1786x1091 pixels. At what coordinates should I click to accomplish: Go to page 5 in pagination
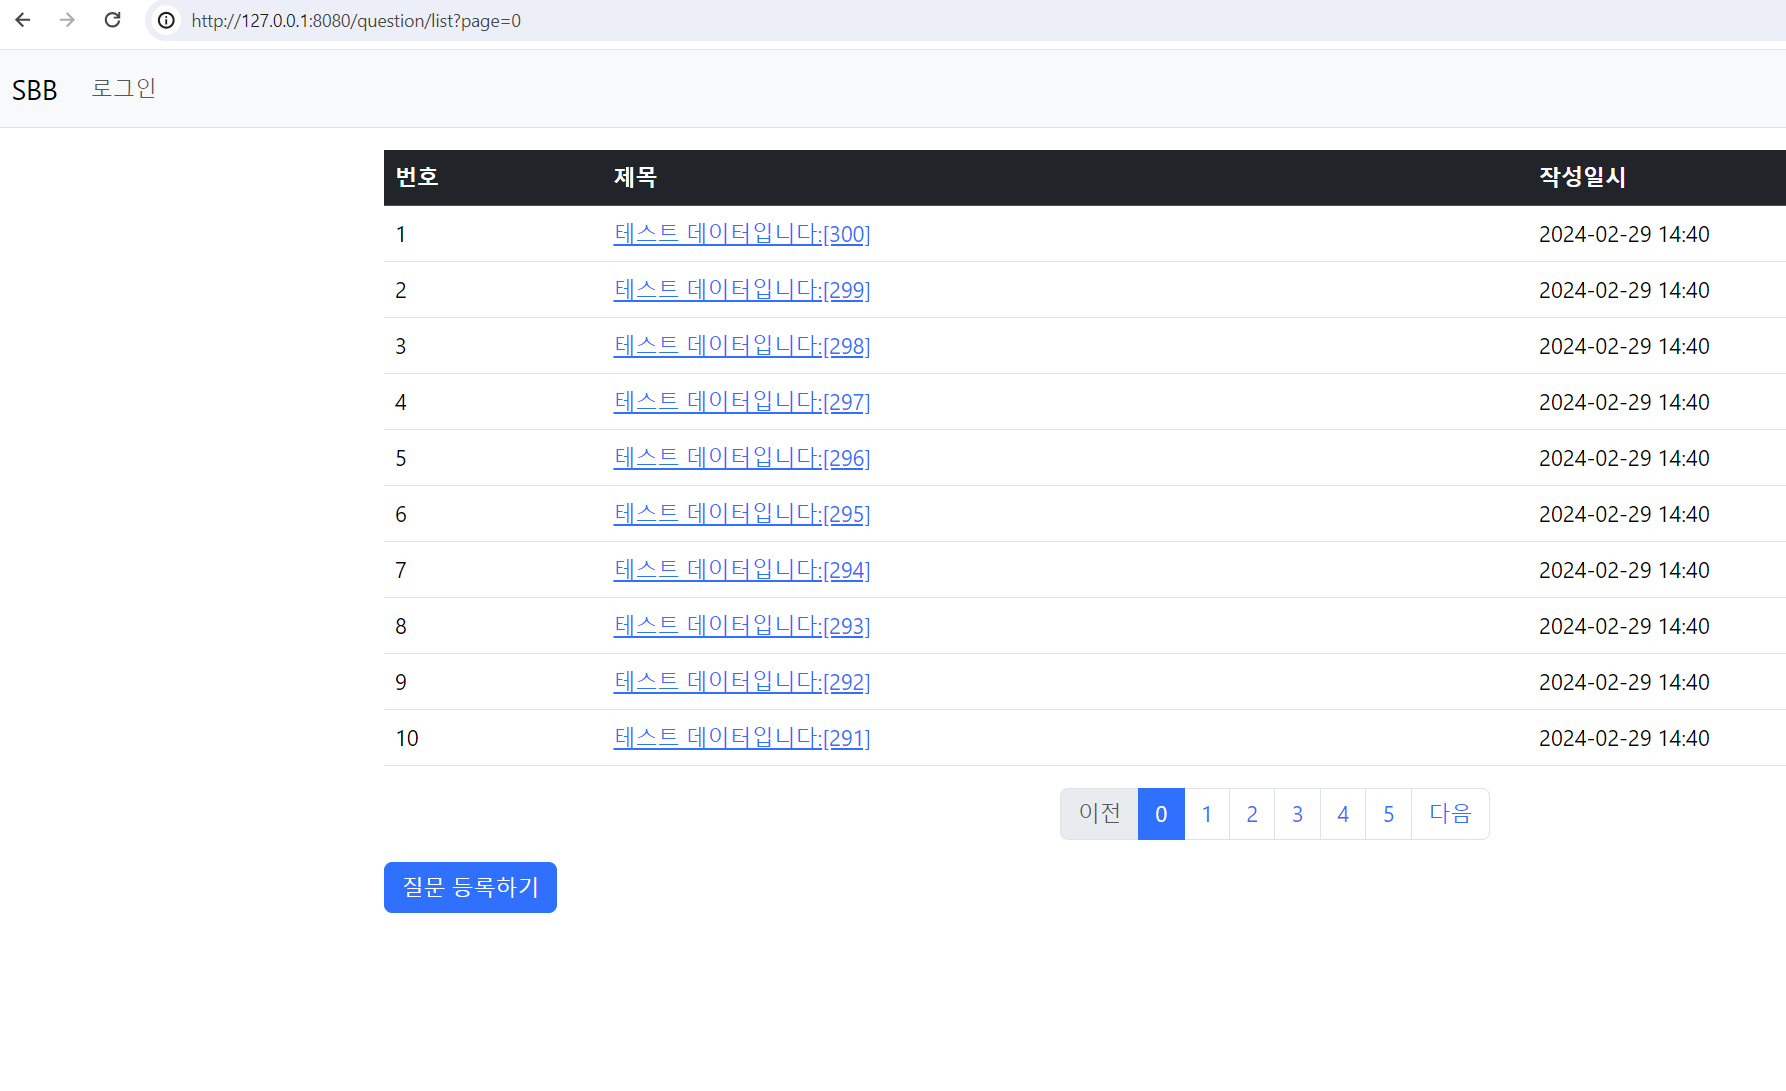click(x=1389, y=814)
